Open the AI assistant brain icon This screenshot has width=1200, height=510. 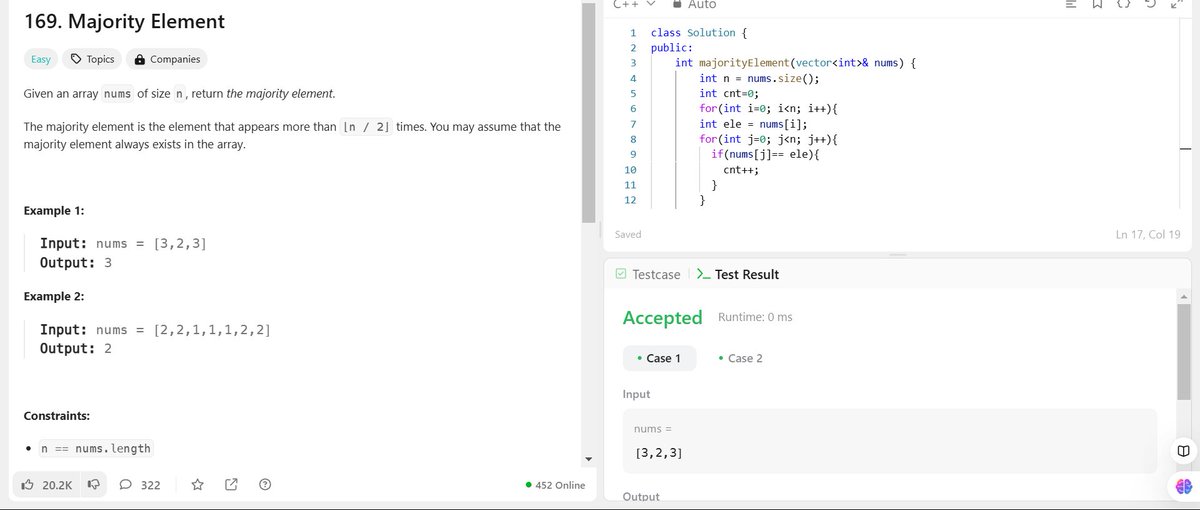(x=1184, y=486)
